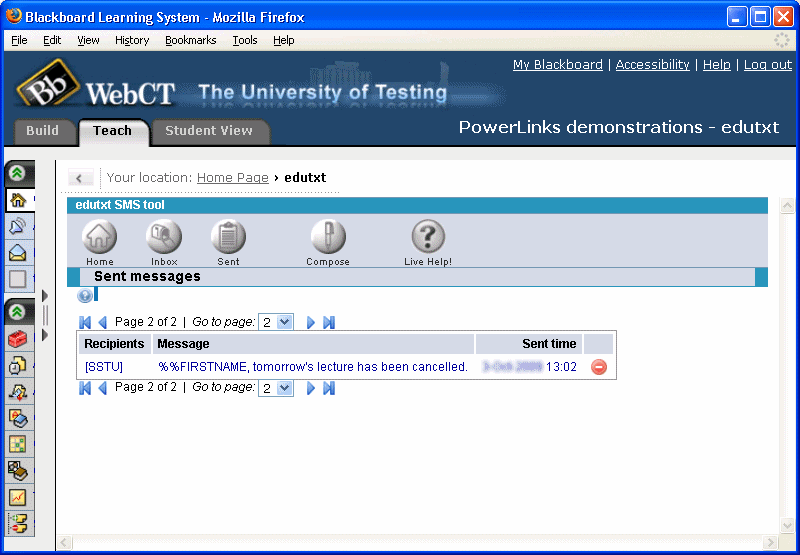Open the top Go to page dropdown
800x555 pixels.
pyautogui.click(x=276, y=322)
